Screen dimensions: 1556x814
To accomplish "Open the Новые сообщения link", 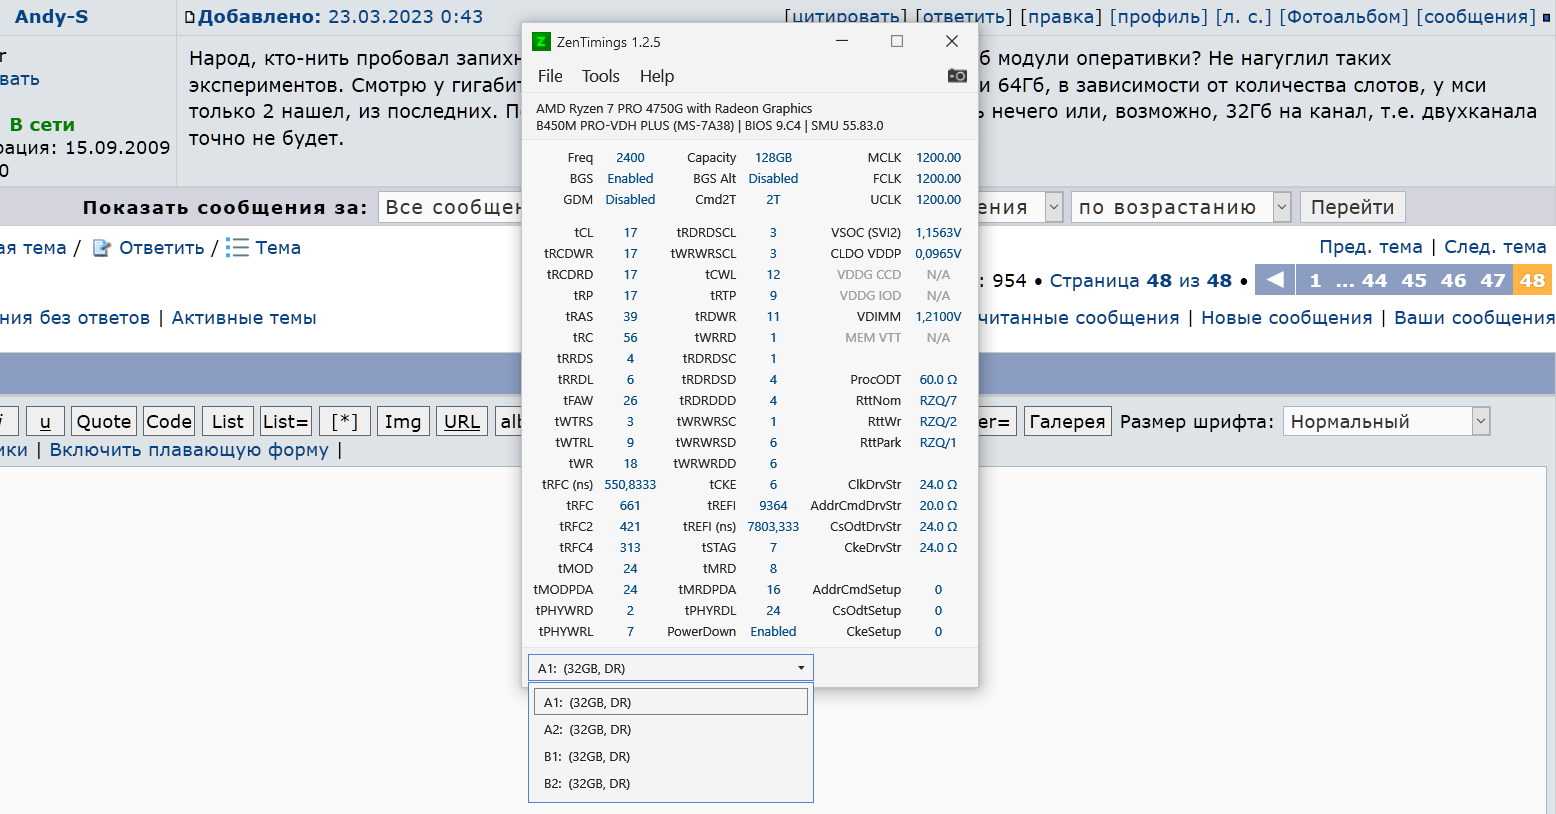I will coord(1286,318).
